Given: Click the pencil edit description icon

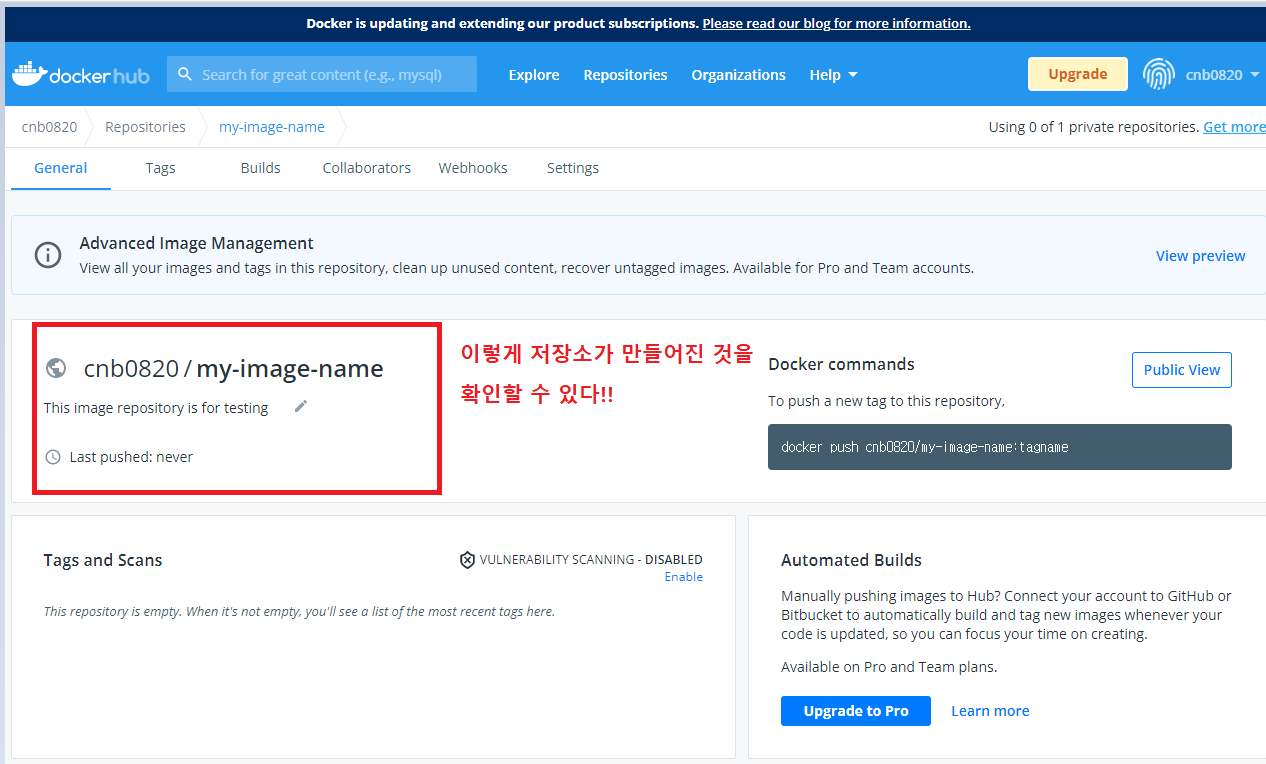Looking at the screenshot, I should pos(301,406).
